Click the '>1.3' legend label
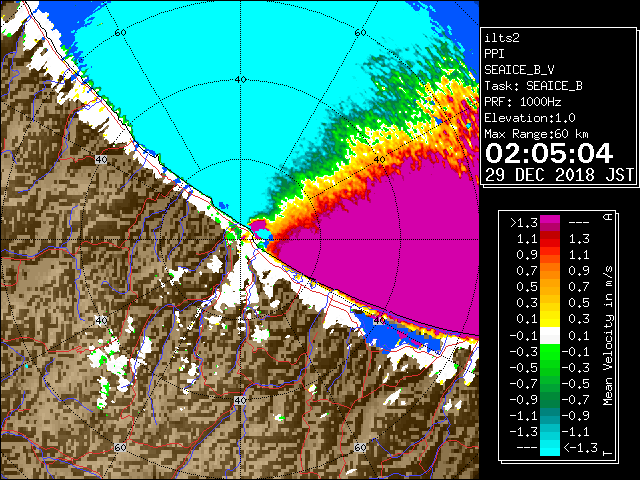This screenshot has width=640, height=480. pyautogui.click(x=524, y=223)
